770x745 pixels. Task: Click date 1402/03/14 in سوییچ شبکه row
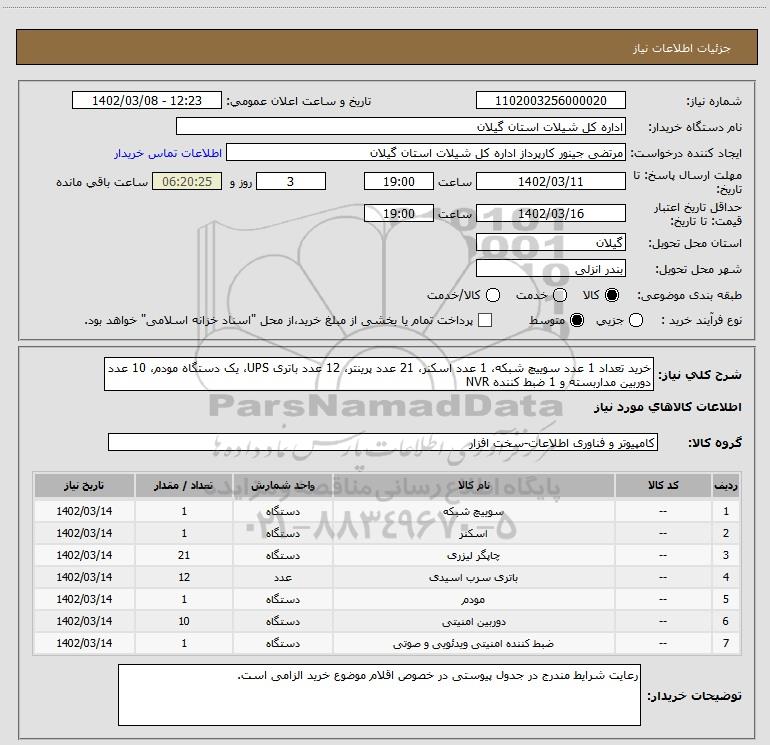point(84,511)
